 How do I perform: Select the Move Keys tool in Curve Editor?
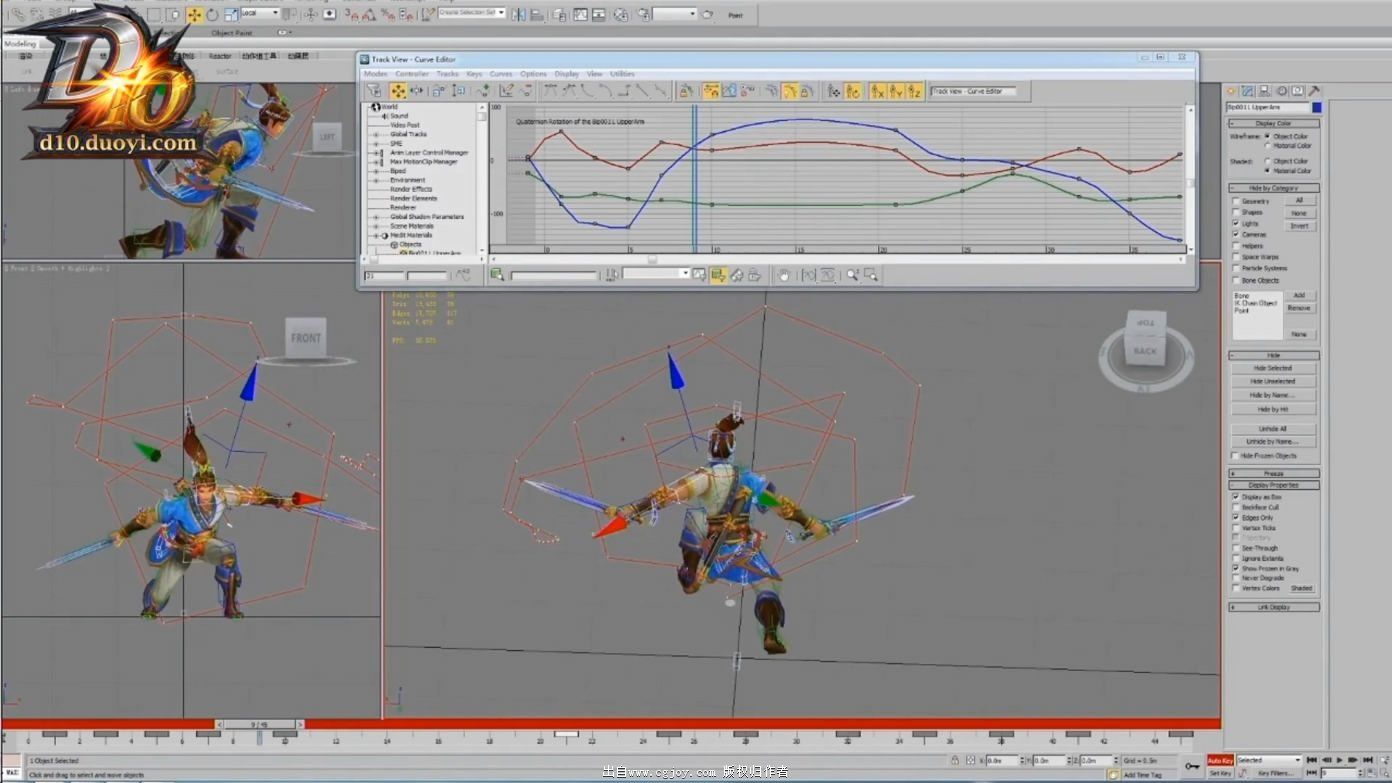click(398, 91)
